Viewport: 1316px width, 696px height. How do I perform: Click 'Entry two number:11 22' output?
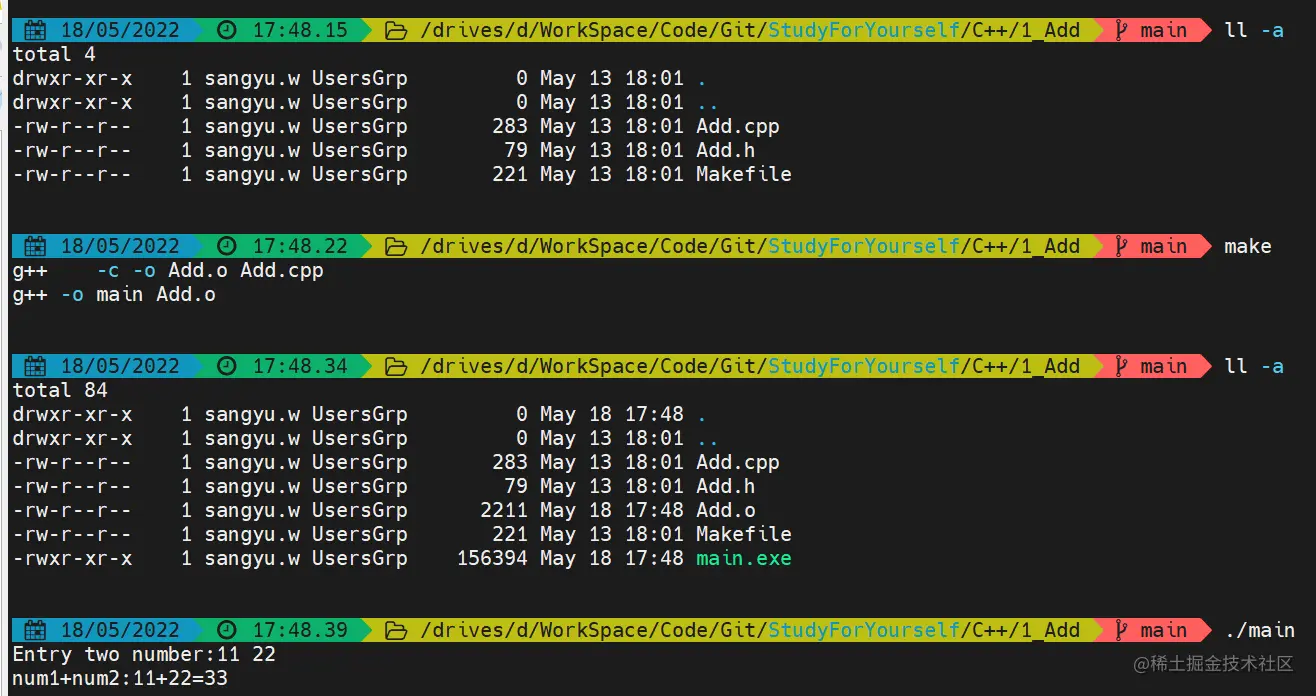(x=144, y=654)
